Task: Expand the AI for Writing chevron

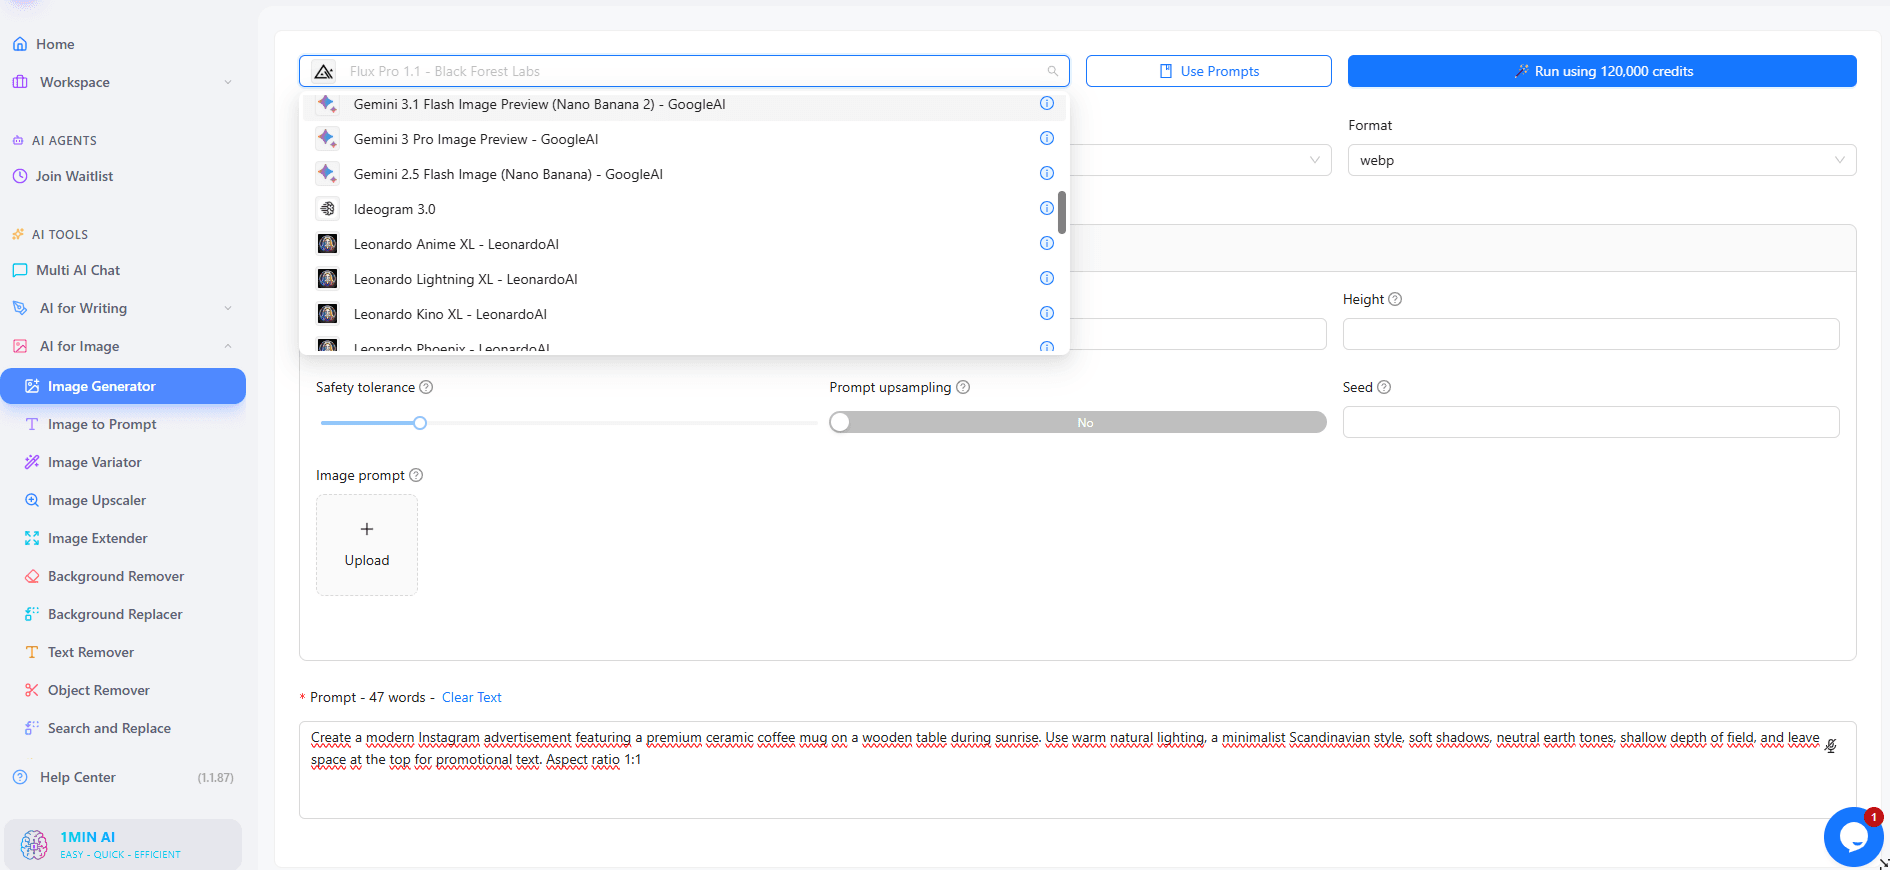Action: [x=228, y=308]
